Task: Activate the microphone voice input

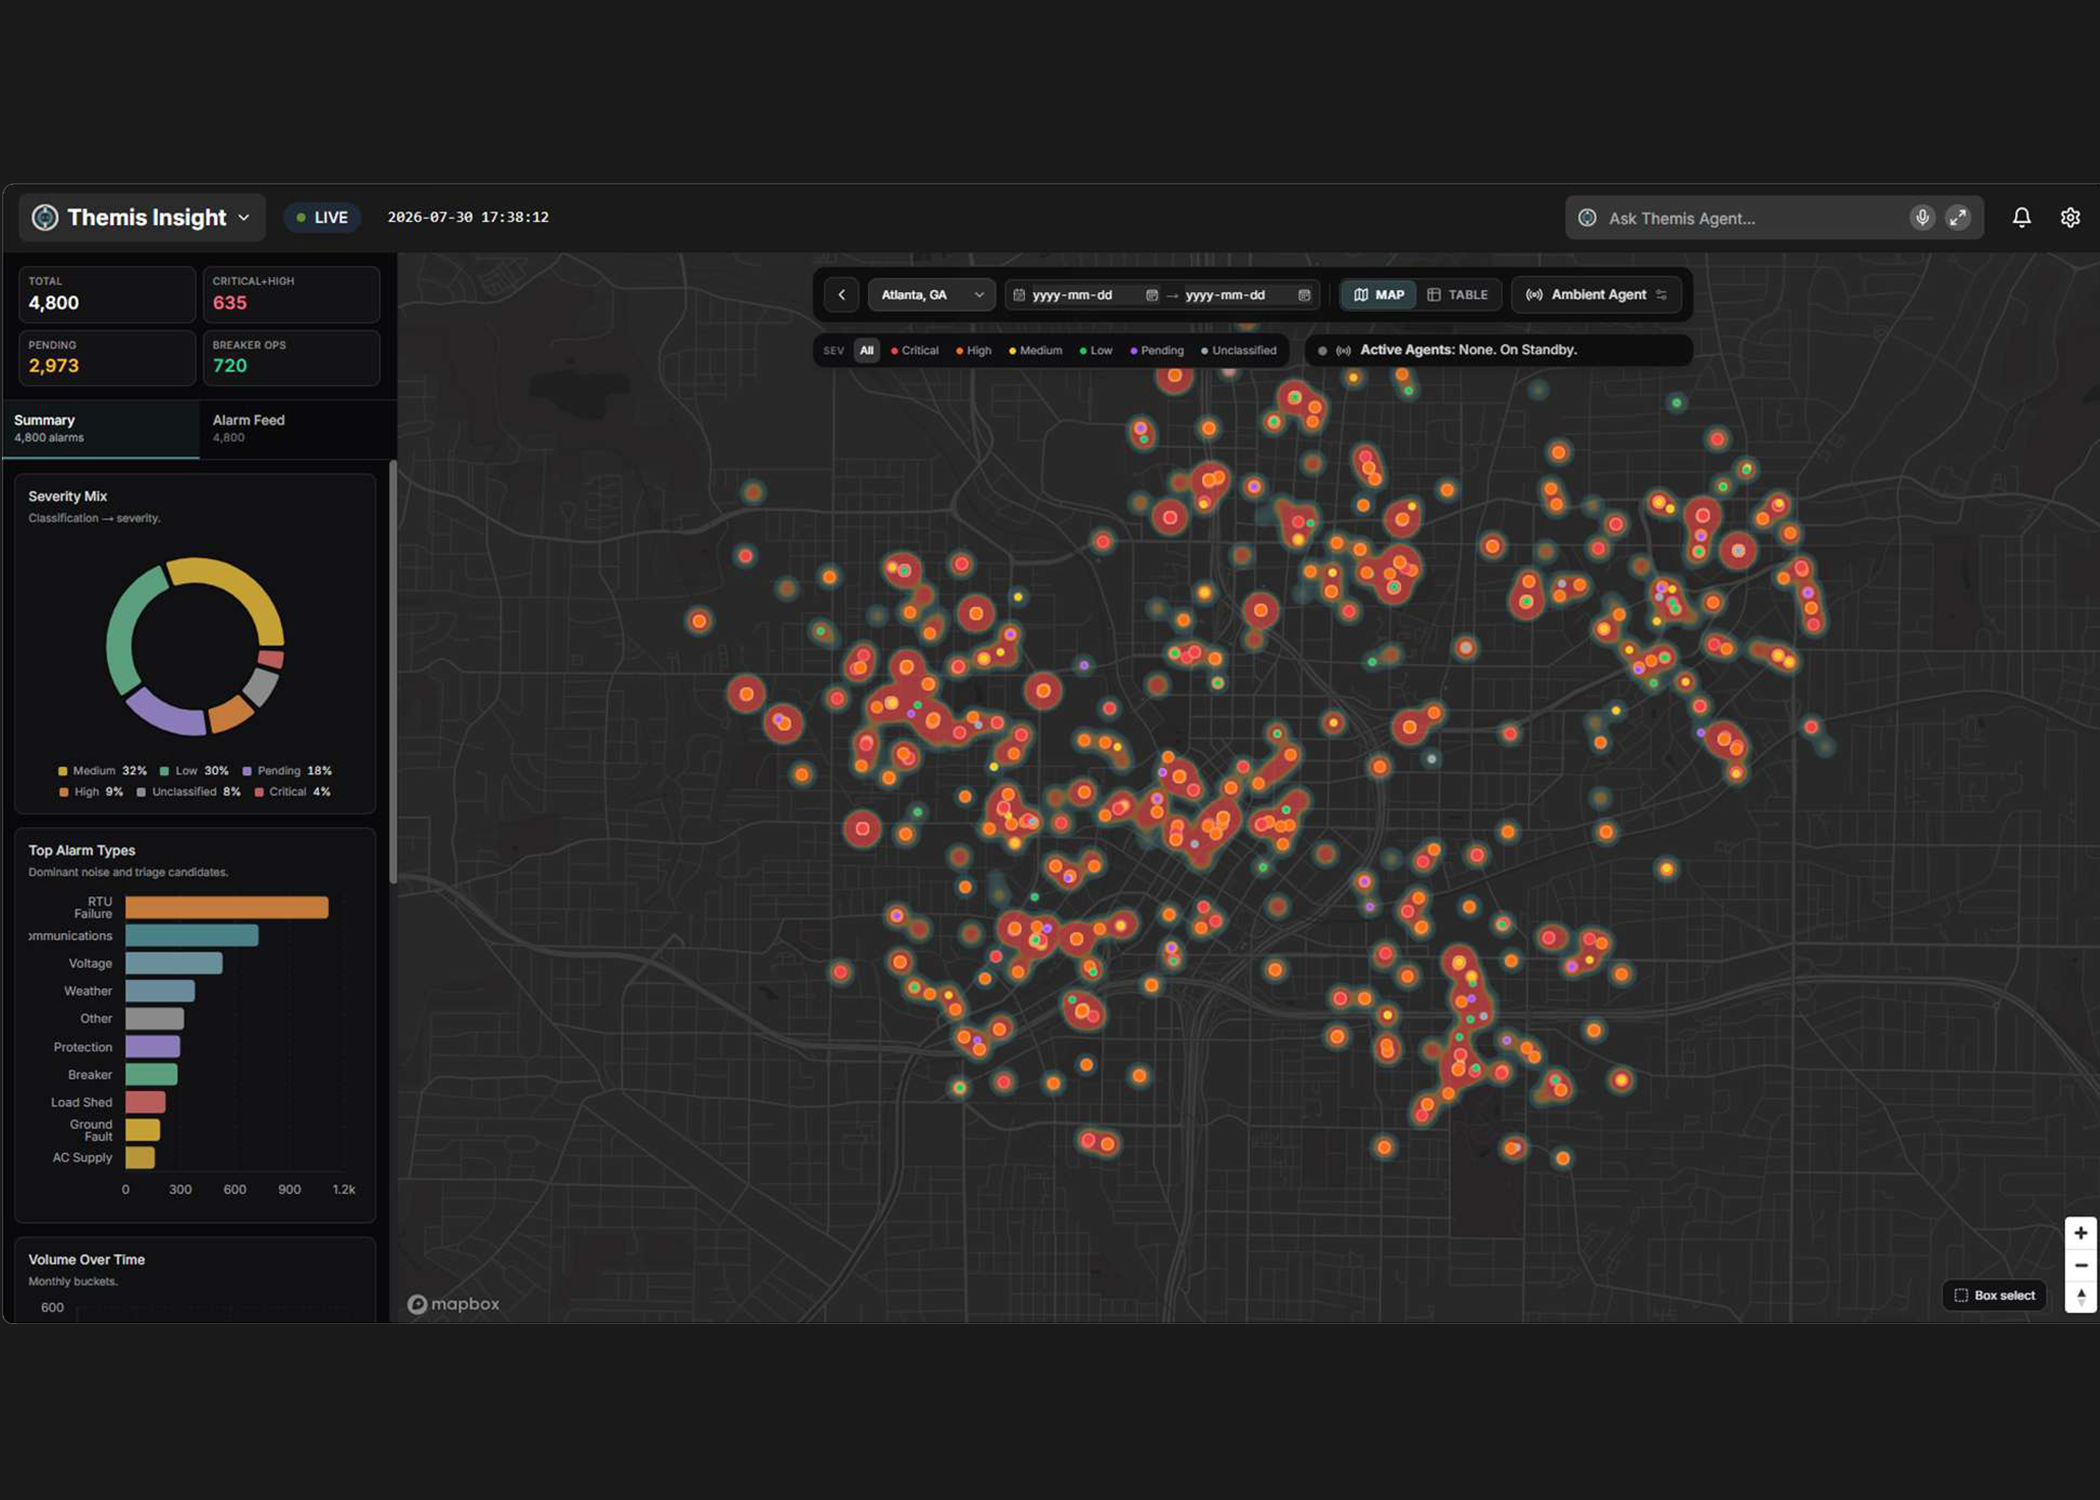Action: point(1921,218)
